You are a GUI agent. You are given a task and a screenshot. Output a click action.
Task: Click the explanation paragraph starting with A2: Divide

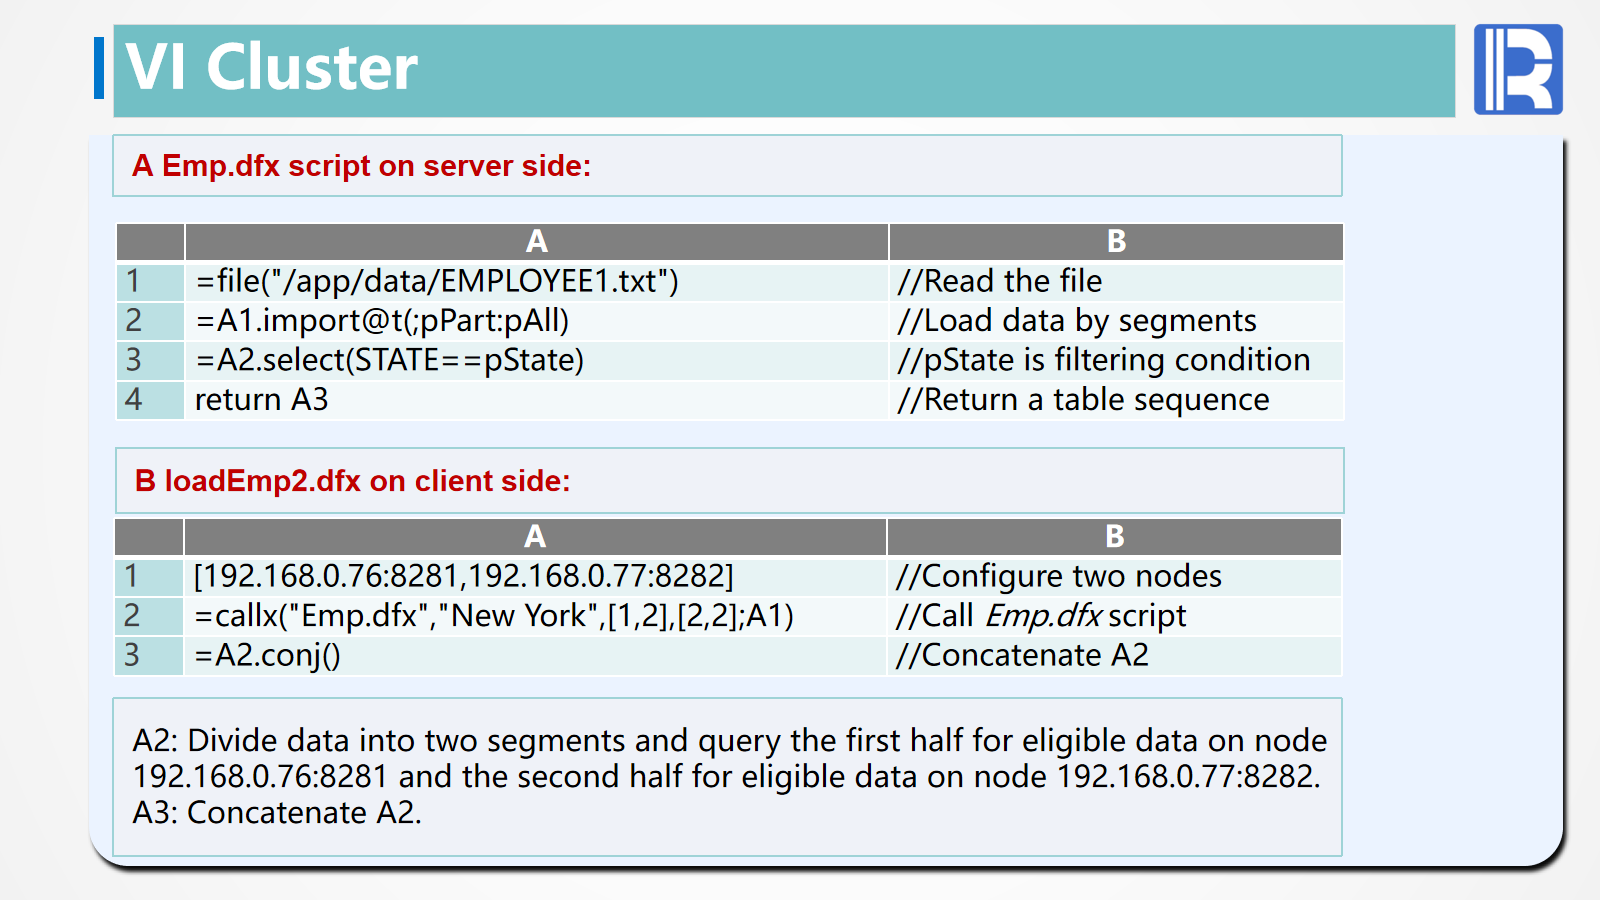point(728,776)
